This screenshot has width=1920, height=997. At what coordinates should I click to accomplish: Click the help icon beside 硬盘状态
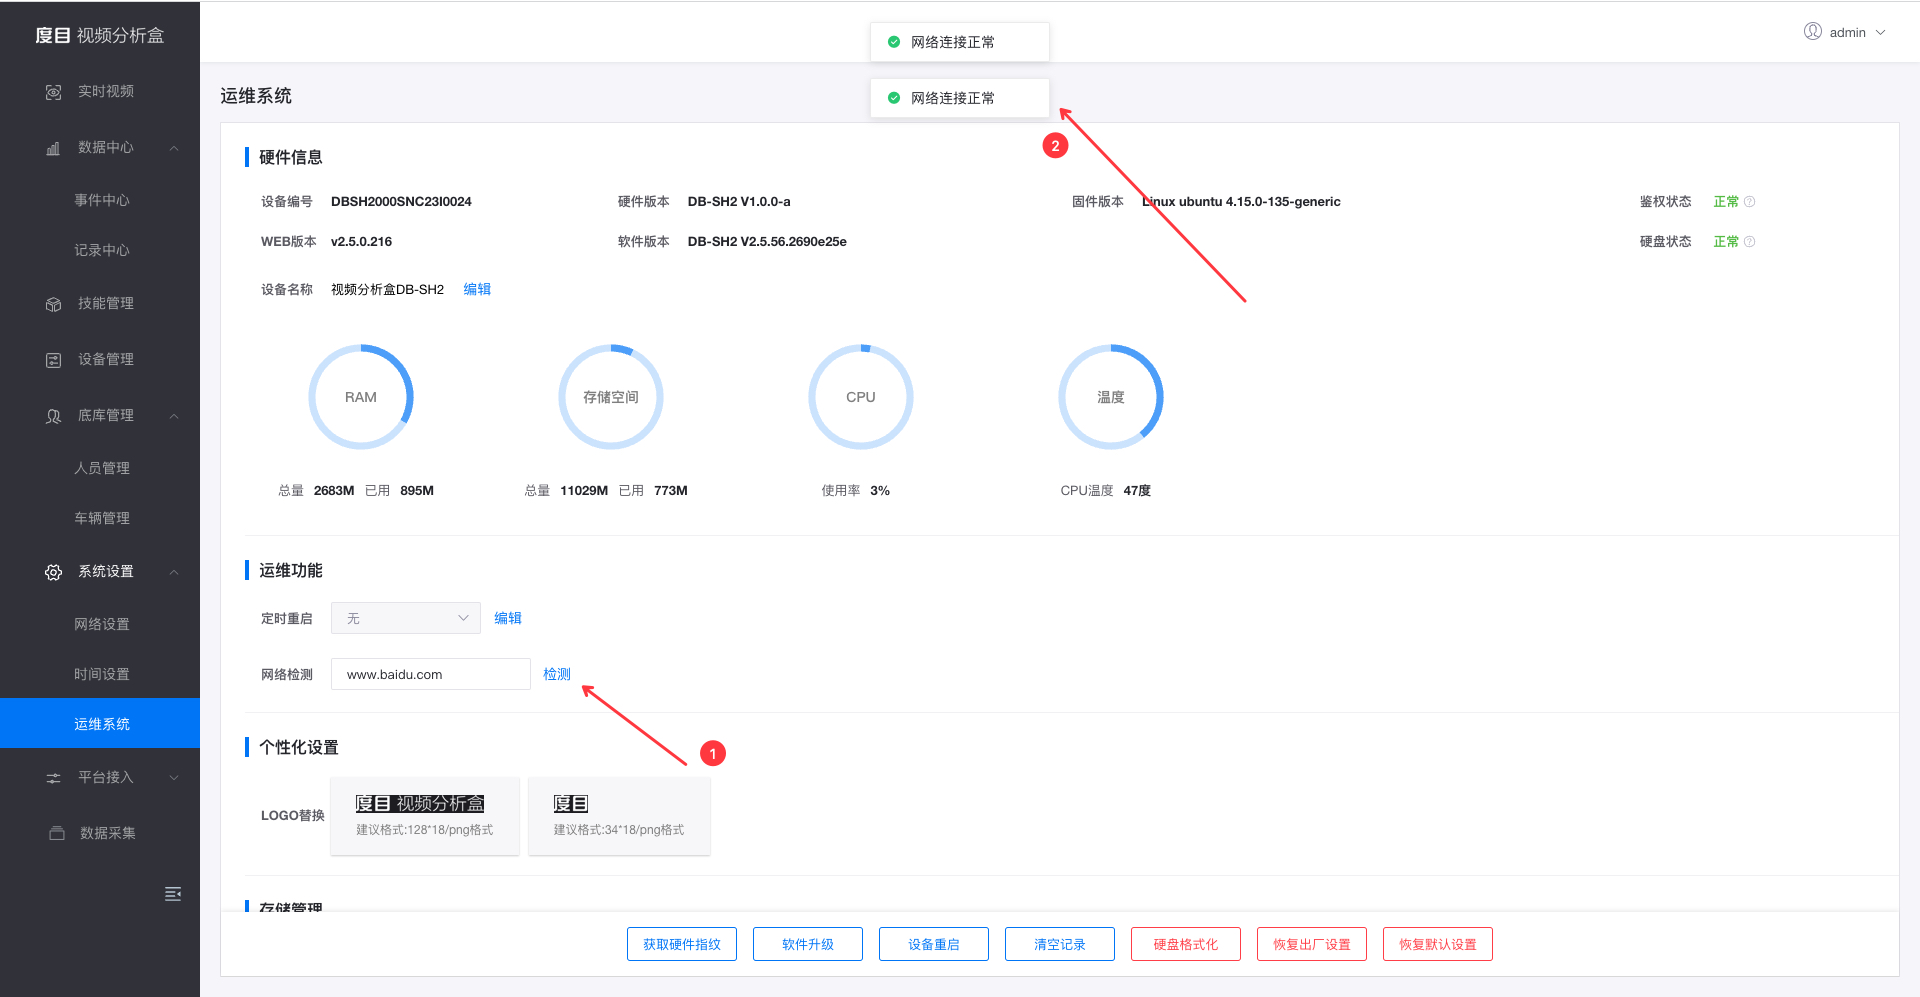coord(1749,242)
